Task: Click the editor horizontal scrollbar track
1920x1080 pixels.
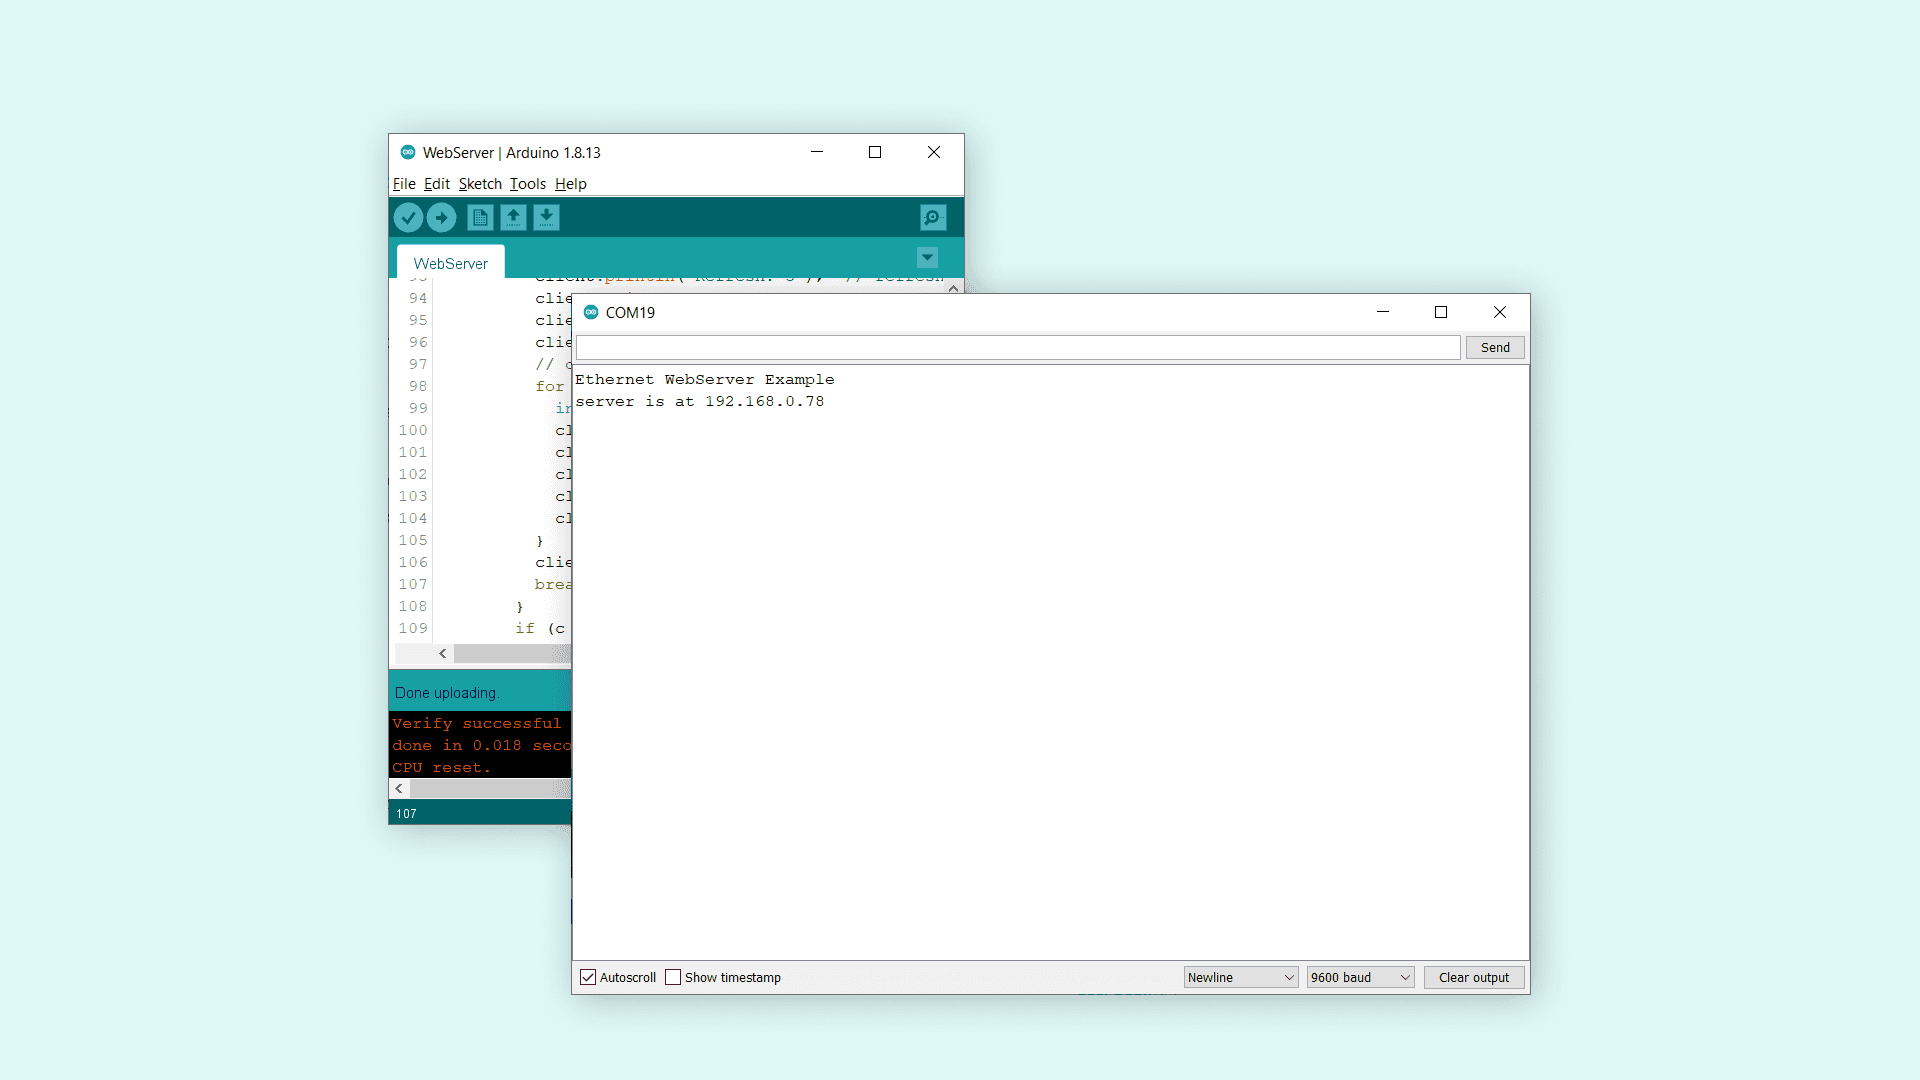Action: click(x=510, y=653)
